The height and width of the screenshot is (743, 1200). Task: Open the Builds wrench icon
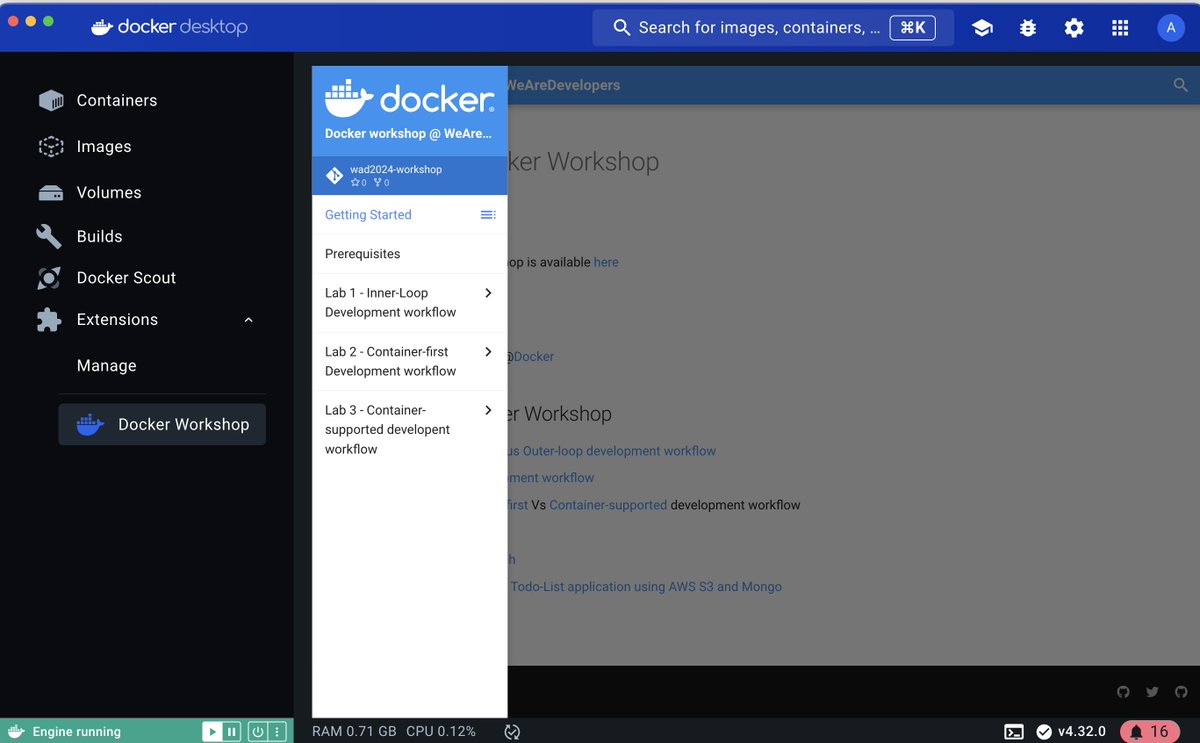(49, 236)
